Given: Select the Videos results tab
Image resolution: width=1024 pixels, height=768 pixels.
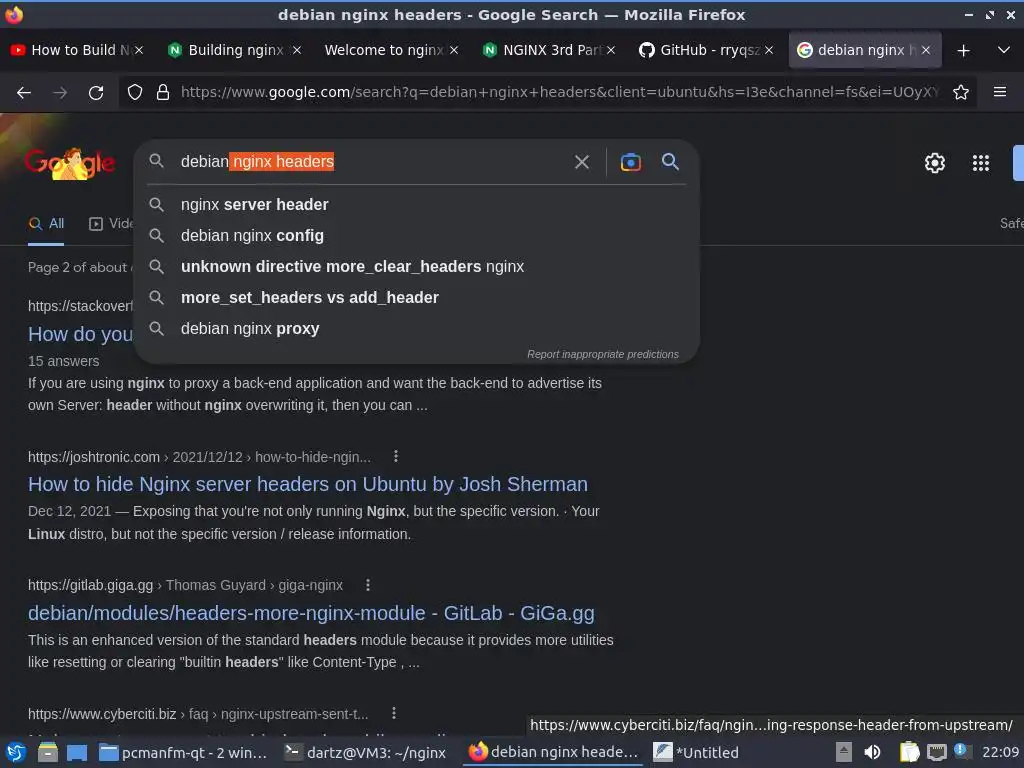Looking at the screenshot, I should click(x=110, y=224).
